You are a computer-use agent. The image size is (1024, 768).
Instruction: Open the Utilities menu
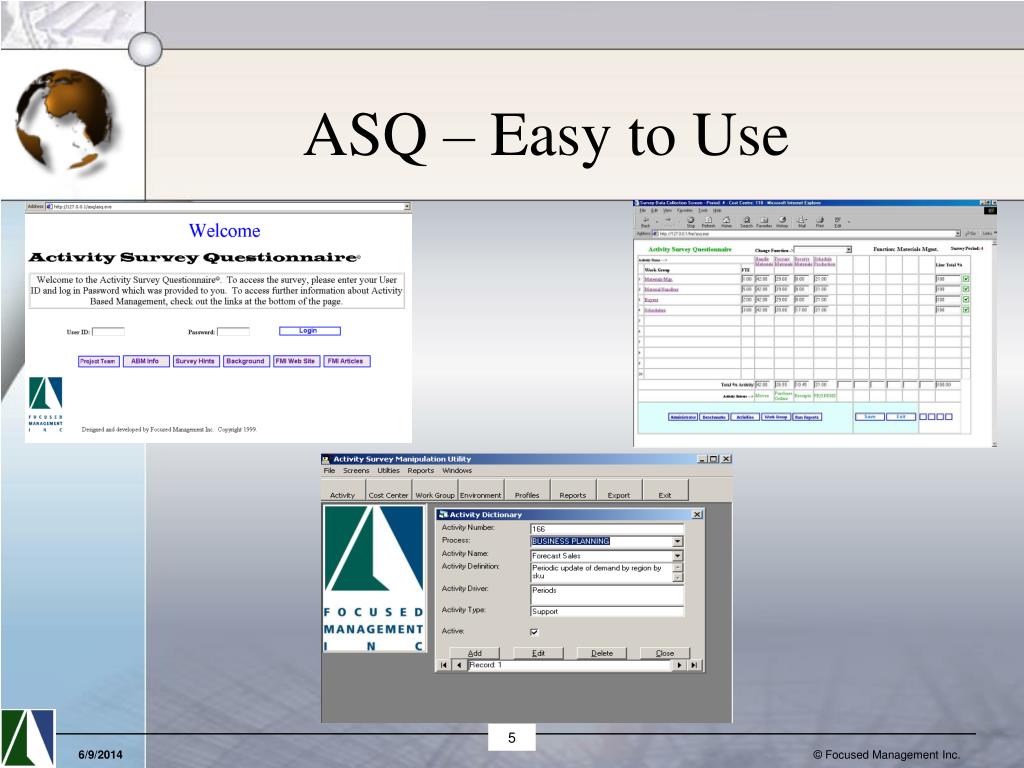point(388,471)
